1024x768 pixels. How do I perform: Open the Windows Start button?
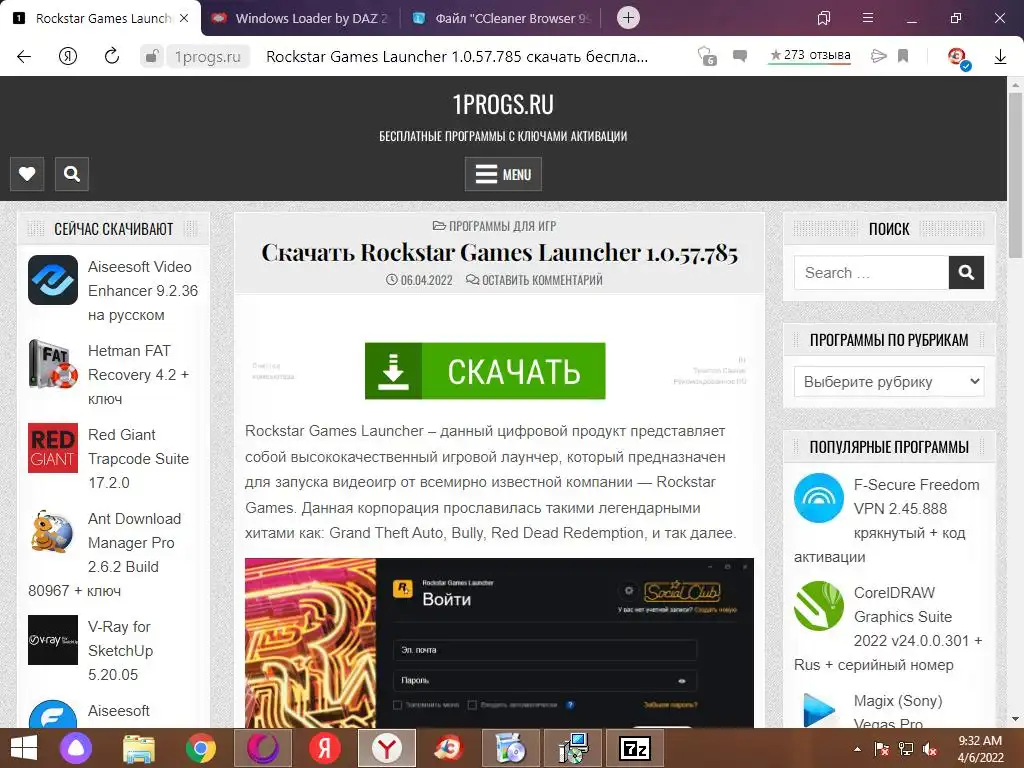point(24,748)
